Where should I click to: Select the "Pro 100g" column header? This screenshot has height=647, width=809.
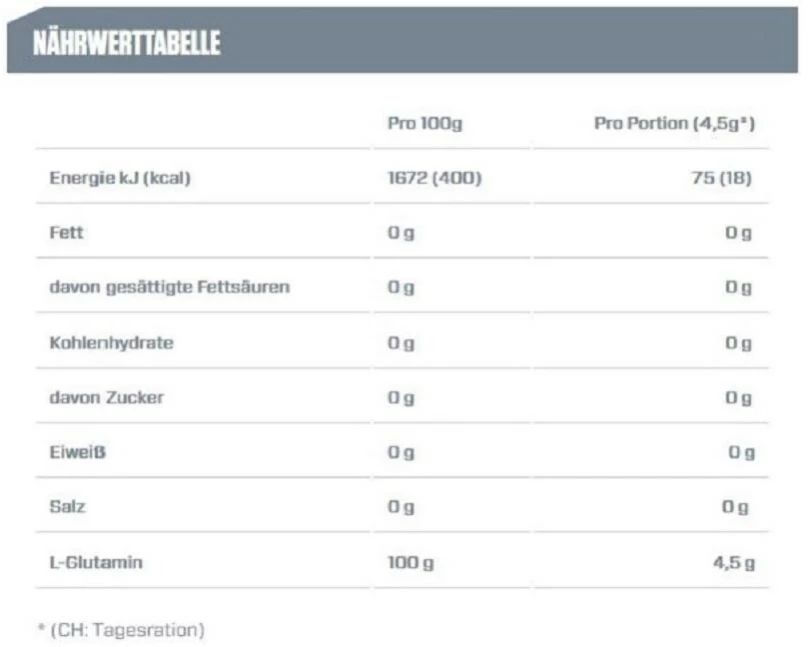[425, 124]
